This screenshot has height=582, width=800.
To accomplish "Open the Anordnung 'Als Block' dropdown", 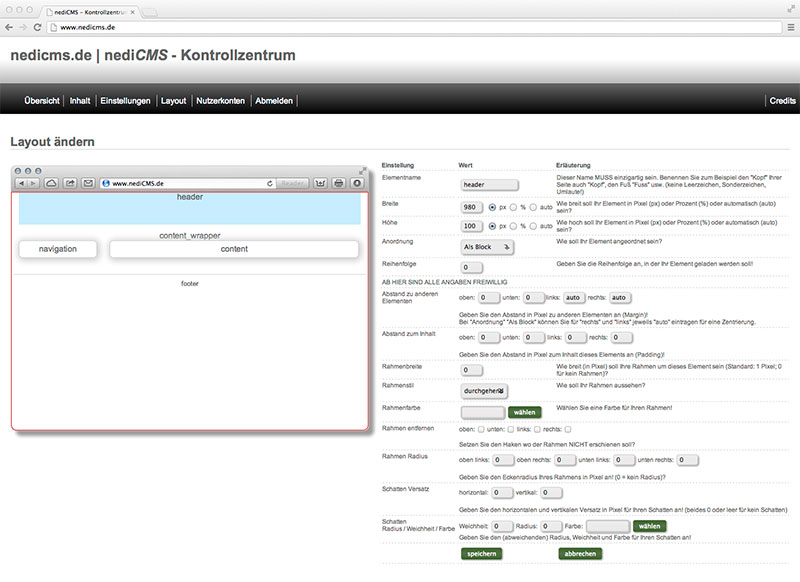I will coord(487,247).
